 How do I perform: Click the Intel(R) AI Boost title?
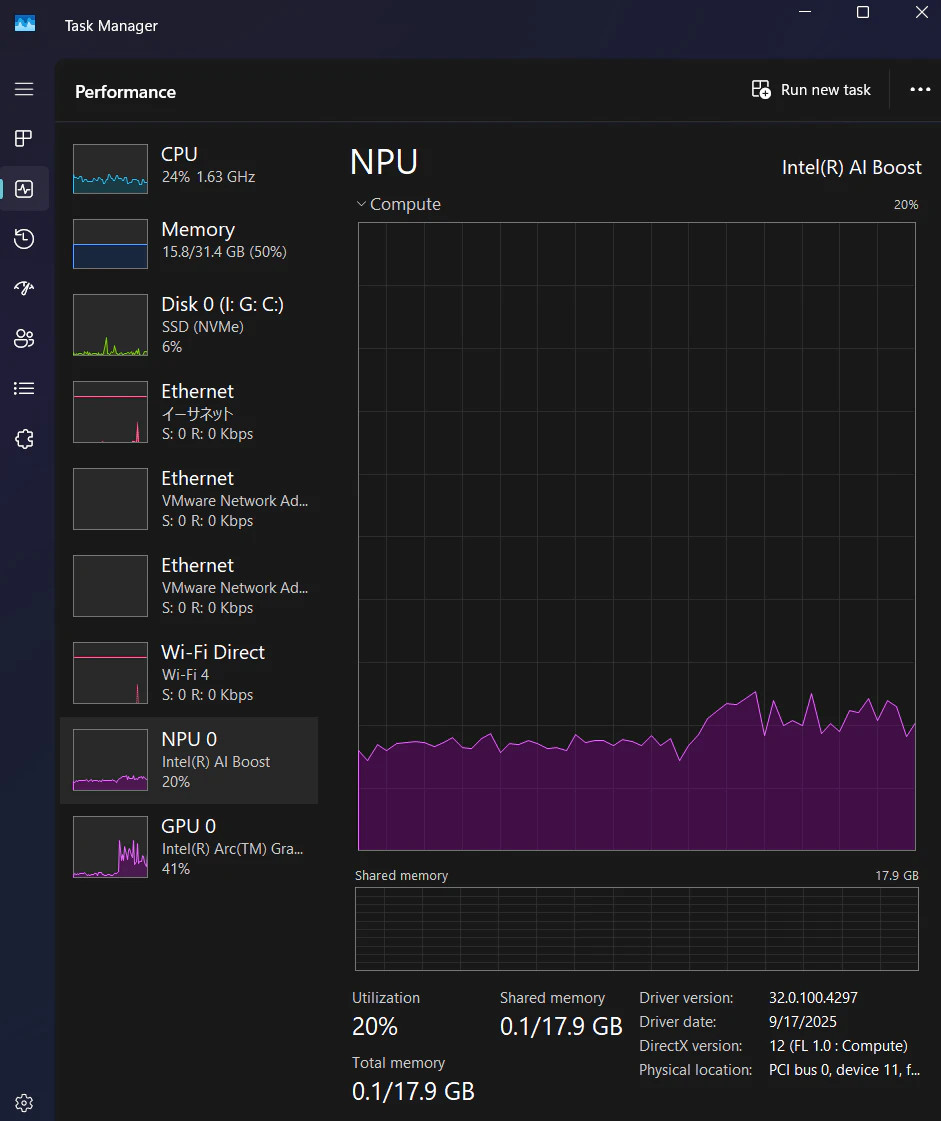(852, 167)
